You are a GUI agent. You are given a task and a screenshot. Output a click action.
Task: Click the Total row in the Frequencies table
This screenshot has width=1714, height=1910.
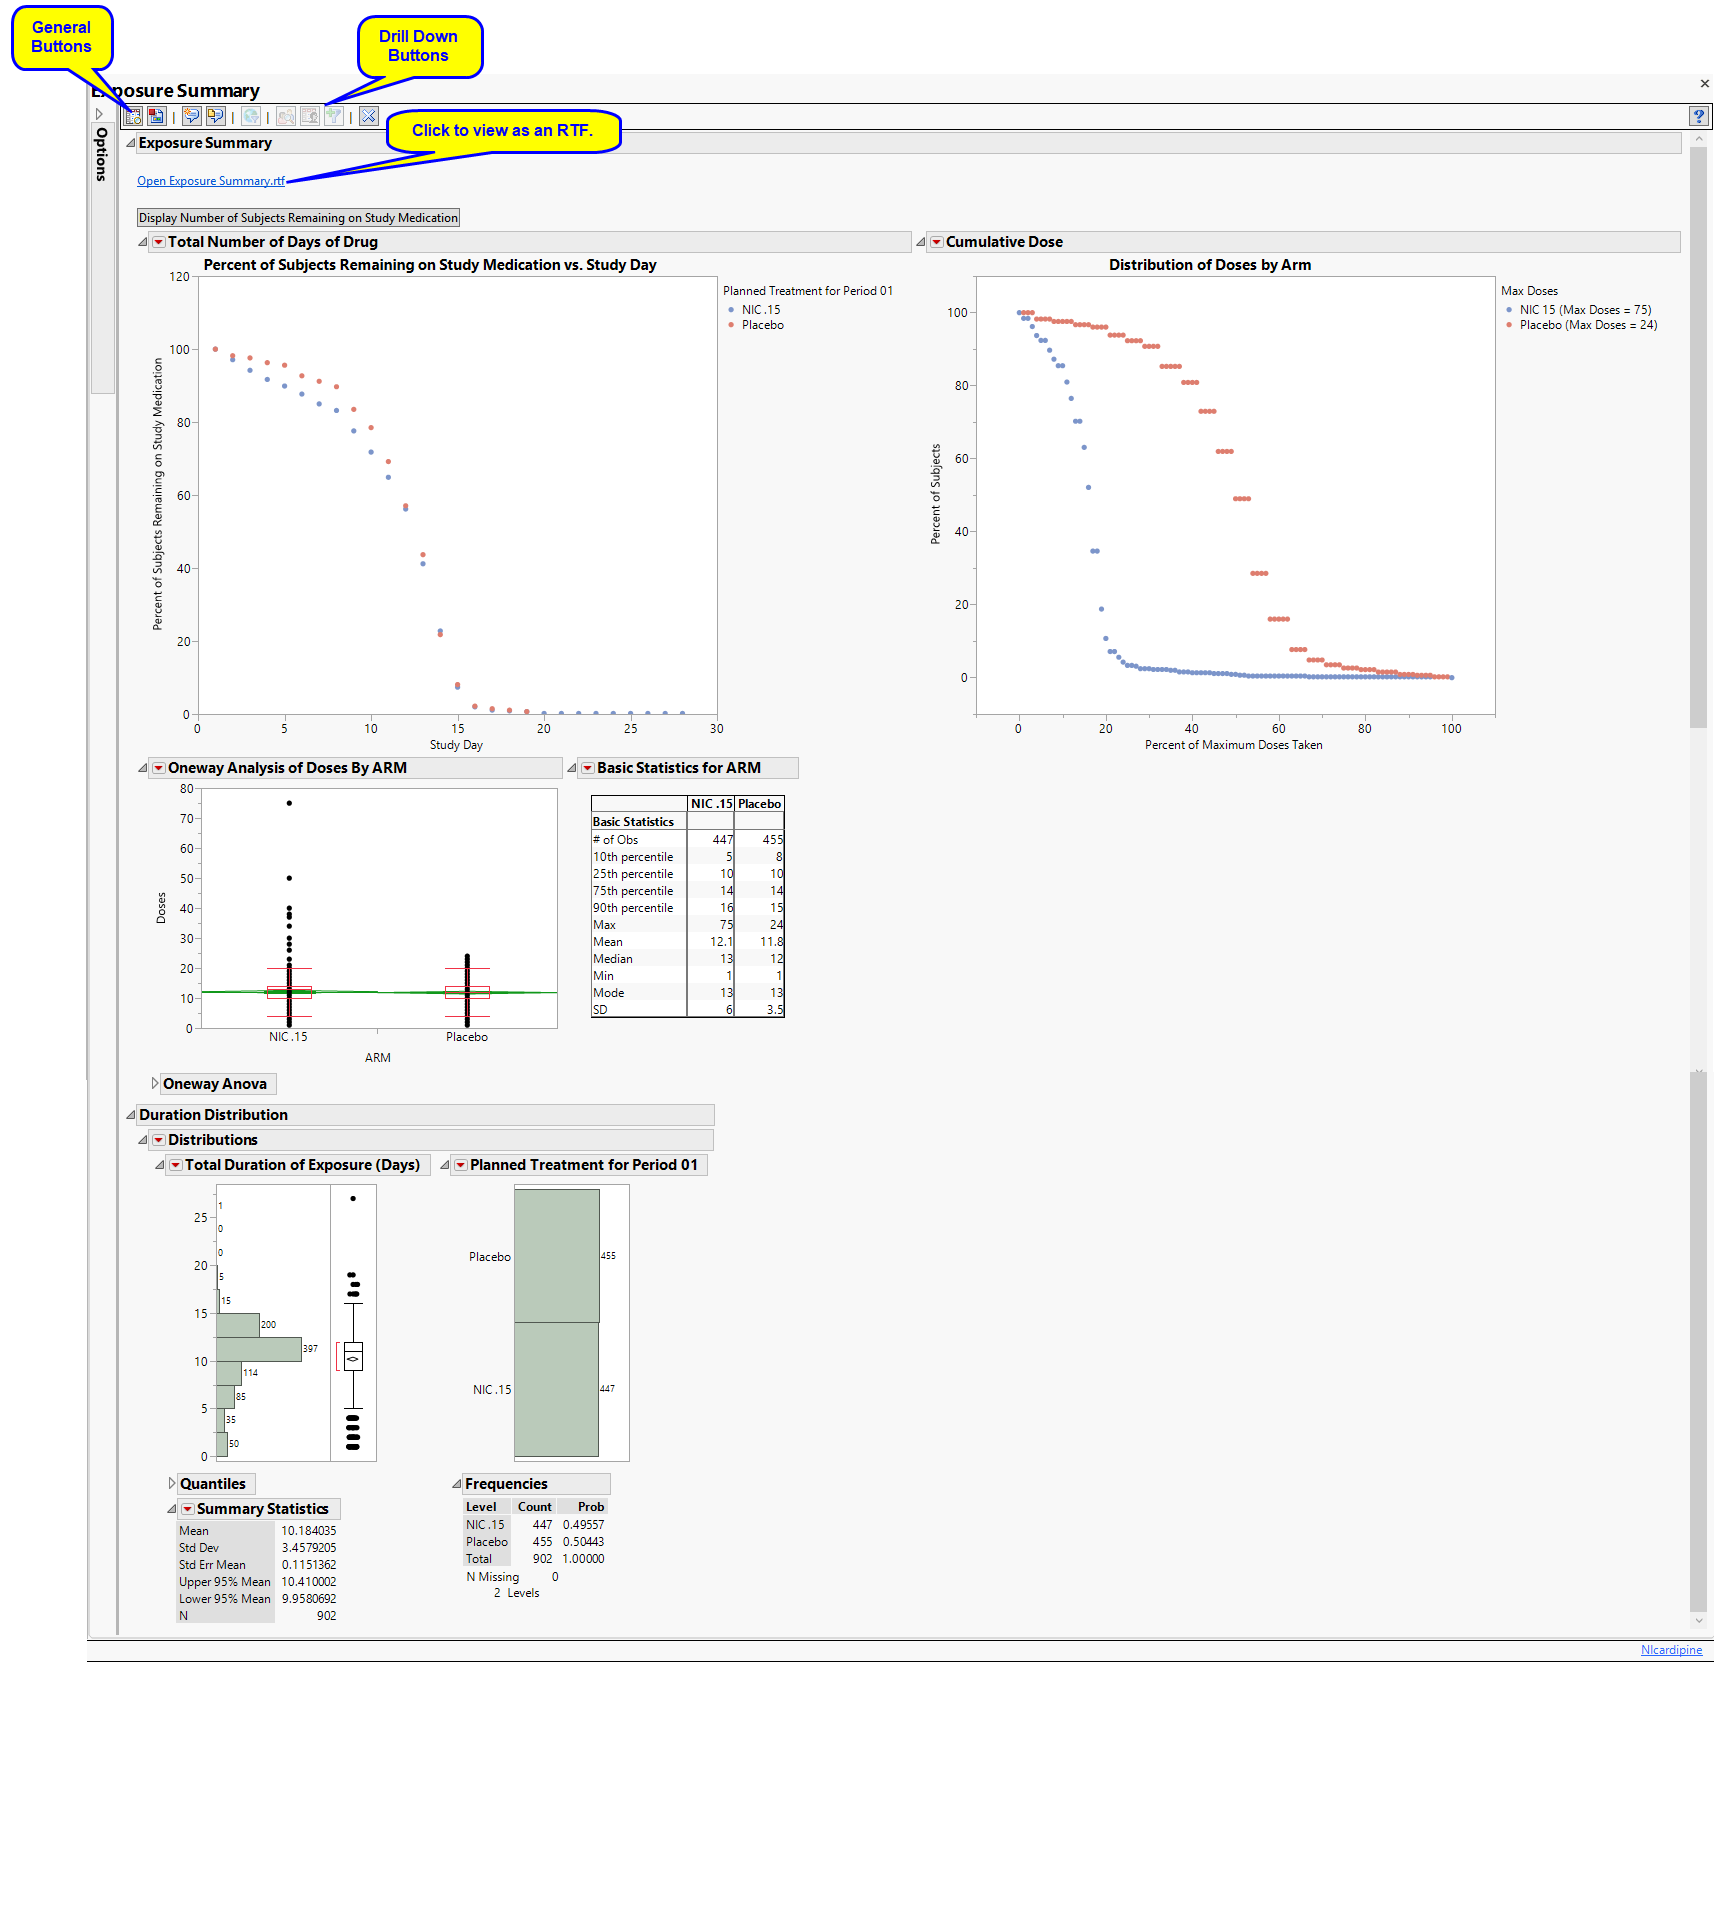click(535, 1559)
